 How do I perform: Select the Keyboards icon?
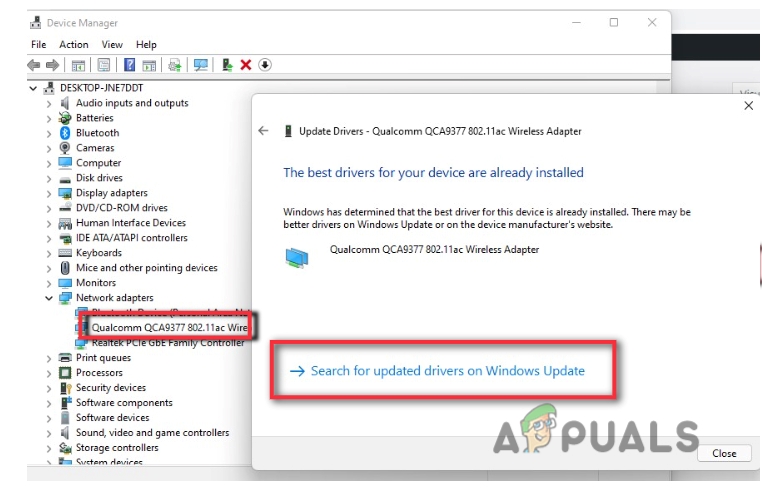tap(65, 253)
